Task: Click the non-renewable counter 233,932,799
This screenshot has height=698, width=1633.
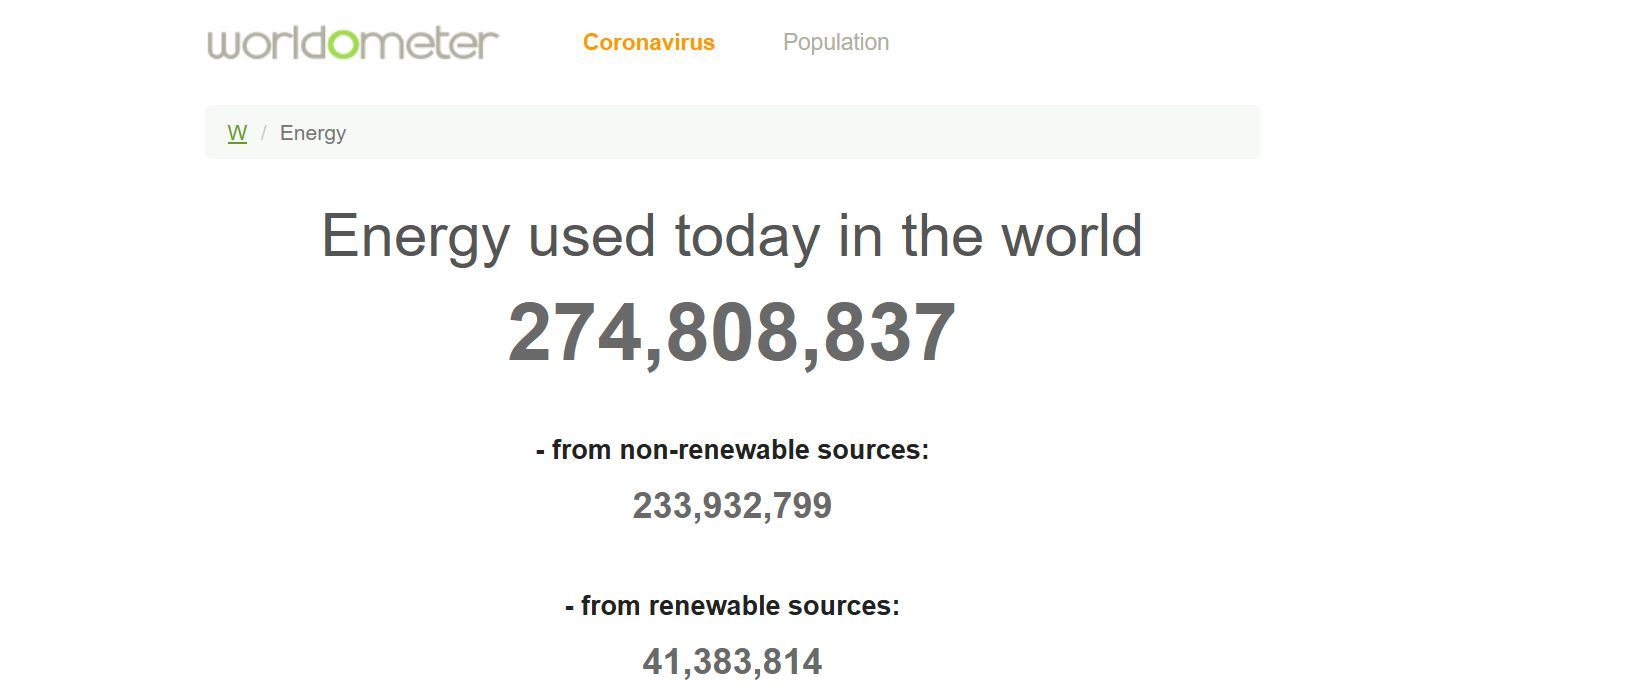Action: [x=732, y=506]
